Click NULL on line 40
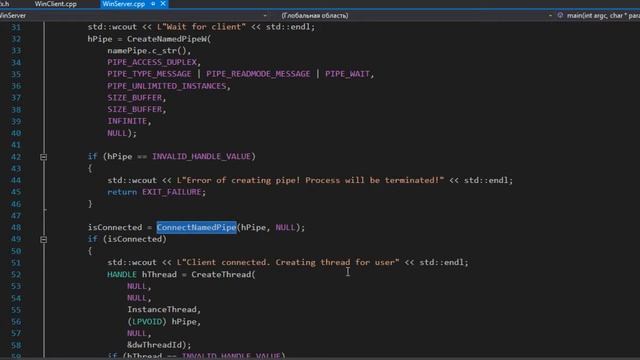The image size is (640, 360). tap(117, 133)
